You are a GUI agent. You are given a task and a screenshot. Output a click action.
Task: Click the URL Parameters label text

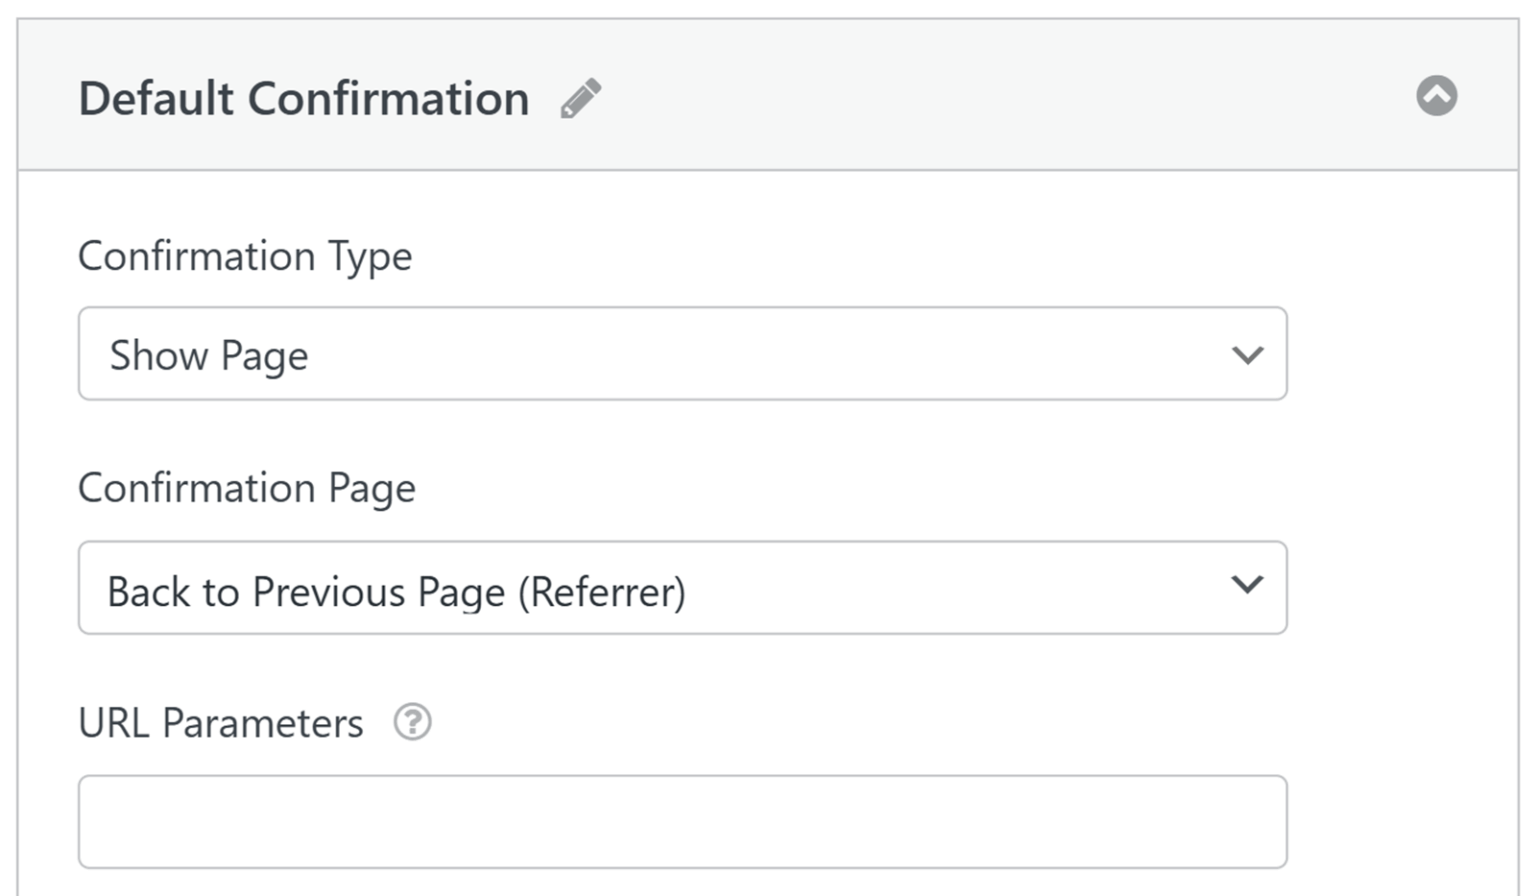pyautogui.click(x=222, y=722)
